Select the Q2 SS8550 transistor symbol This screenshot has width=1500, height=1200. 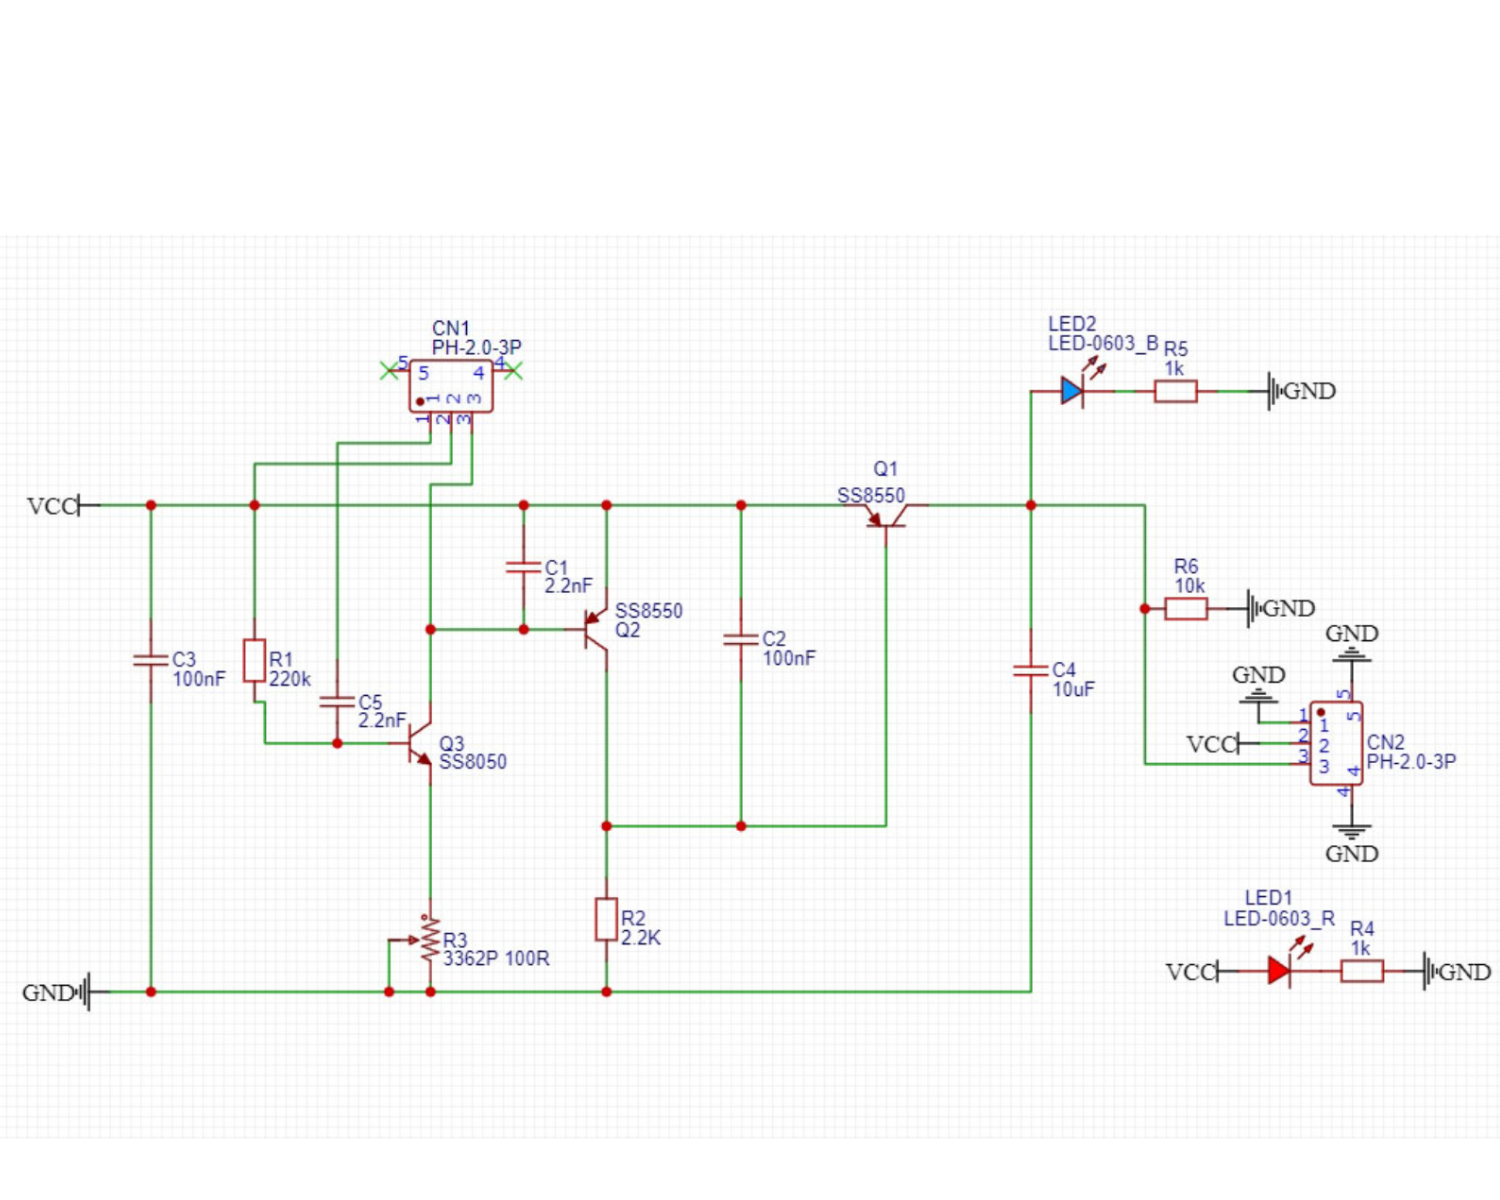click(x=598, y=630)
